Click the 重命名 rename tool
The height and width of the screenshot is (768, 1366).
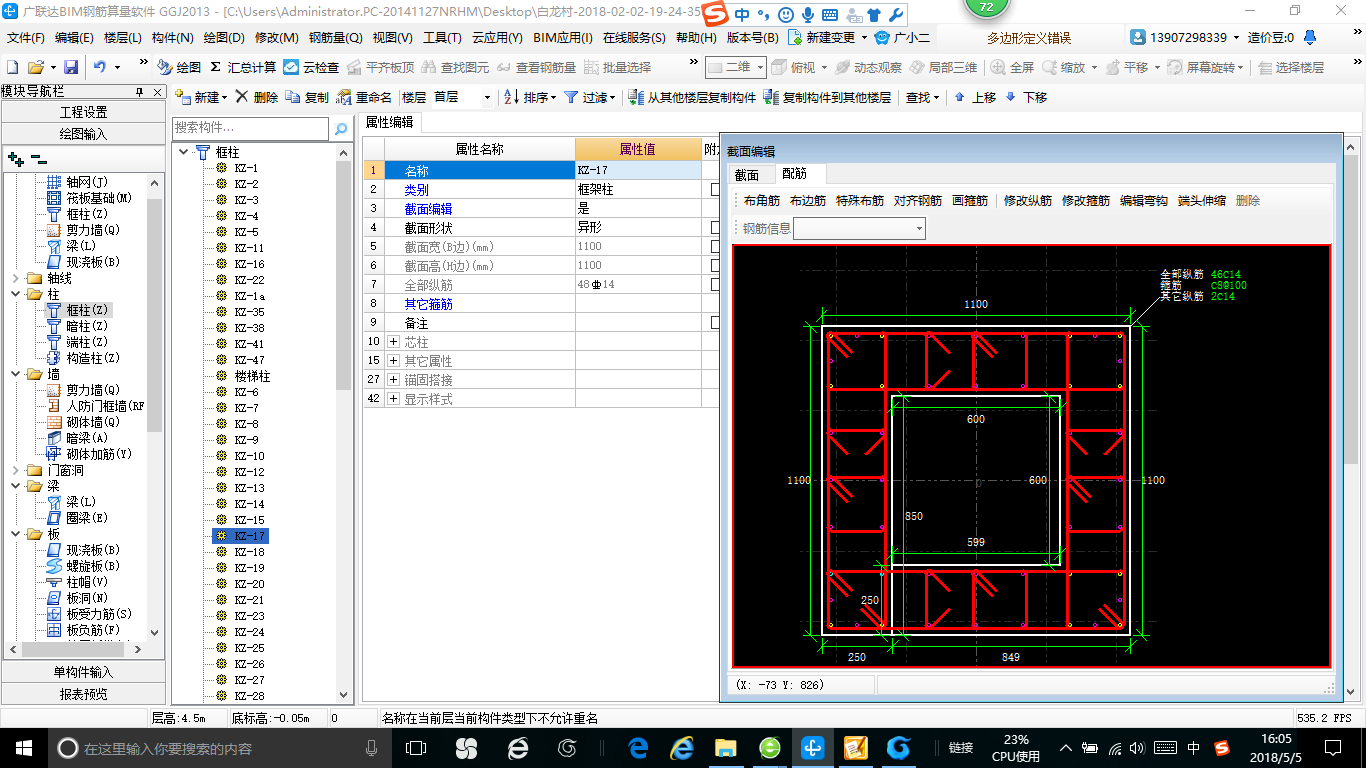coord(364,97)
